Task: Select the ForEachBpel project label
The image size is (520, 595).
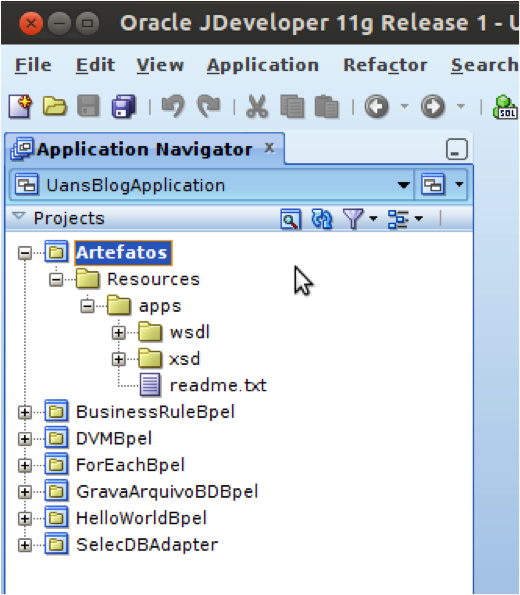Action: [130, 466]
